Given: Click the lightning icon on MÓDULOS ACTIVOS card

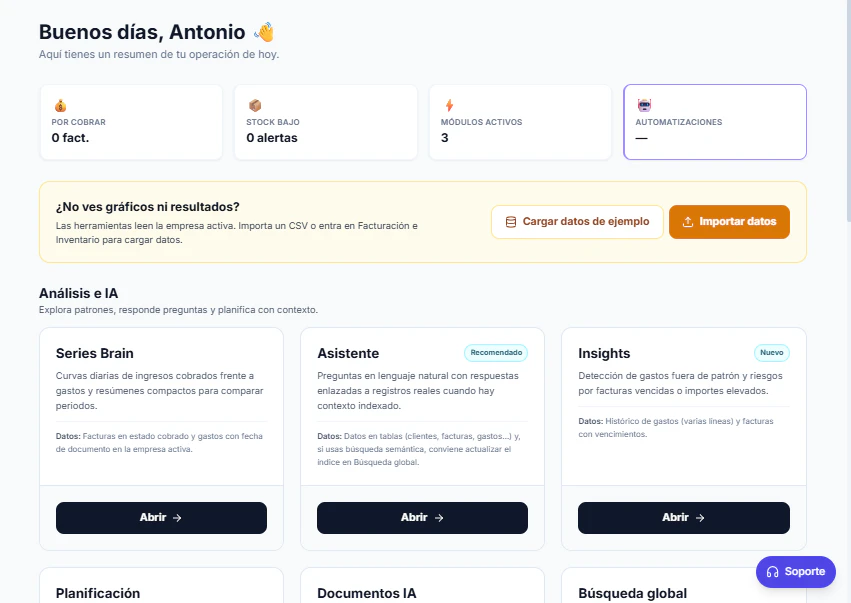Looking at the screenshot, I should pos(447,107).
